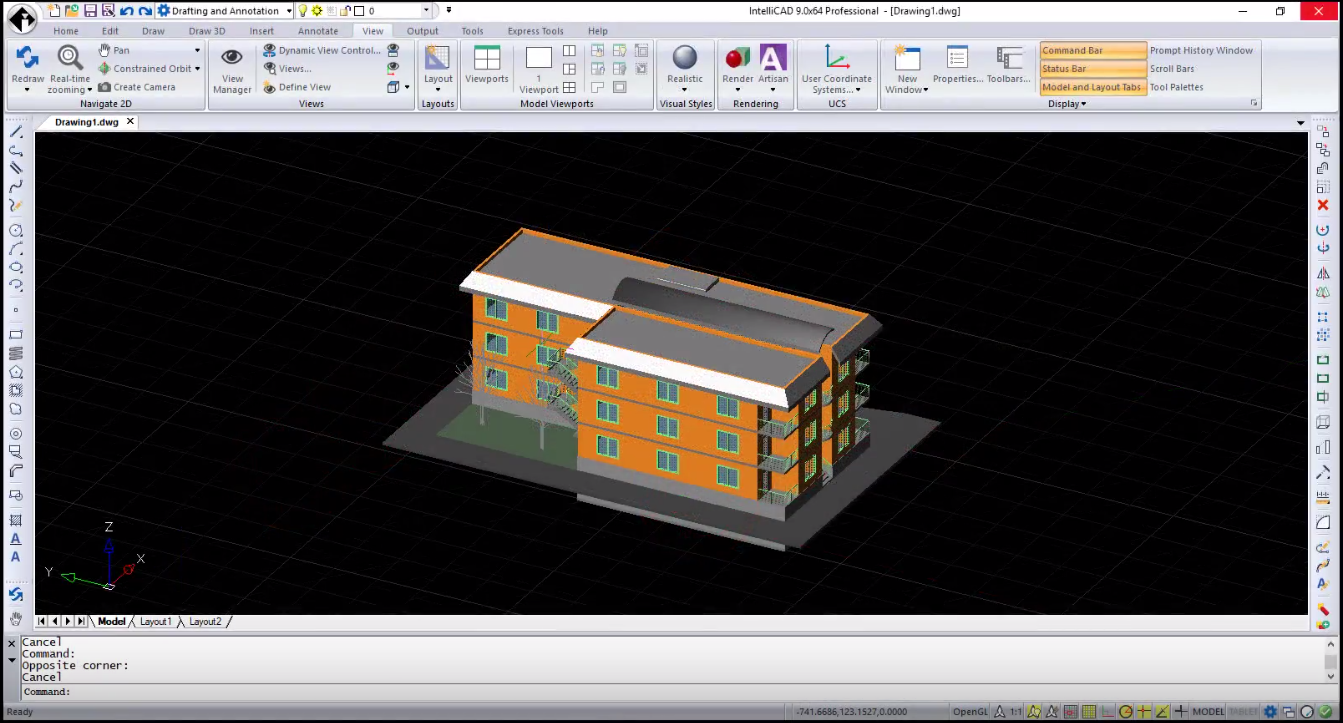Click the Pan icon in Navigate 2D
The width and height of the screenshot is (1343, 723).
(x=103, y=49)
